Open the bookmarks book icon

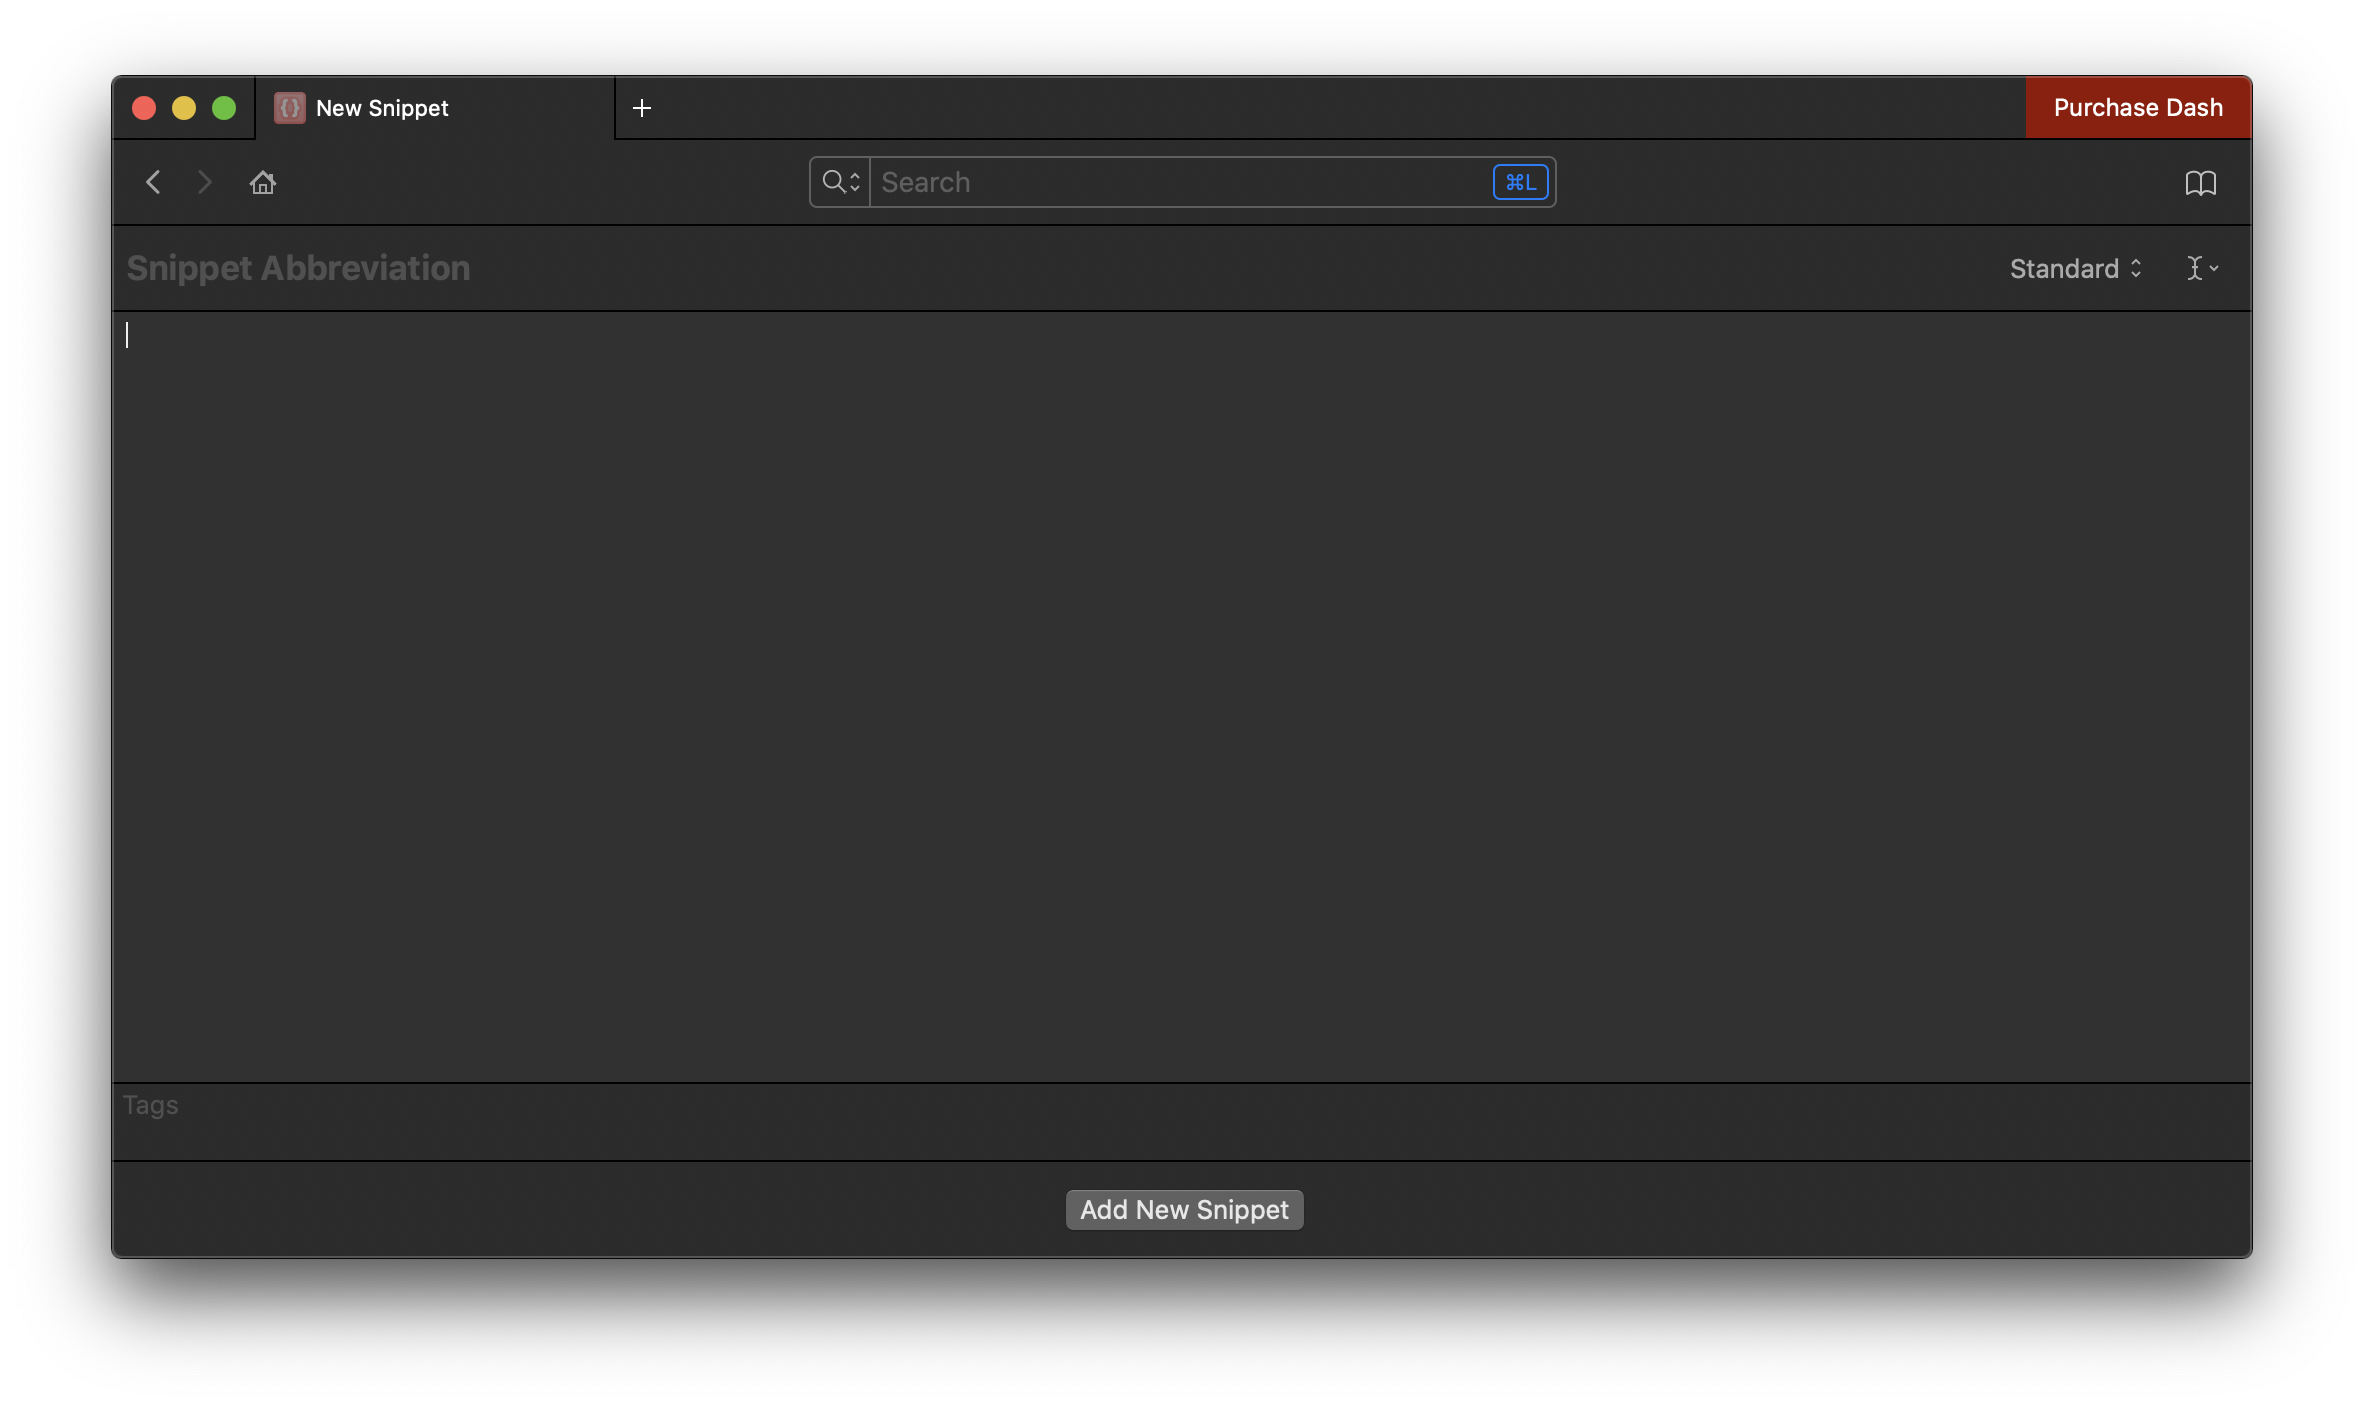pos(2200,183)
